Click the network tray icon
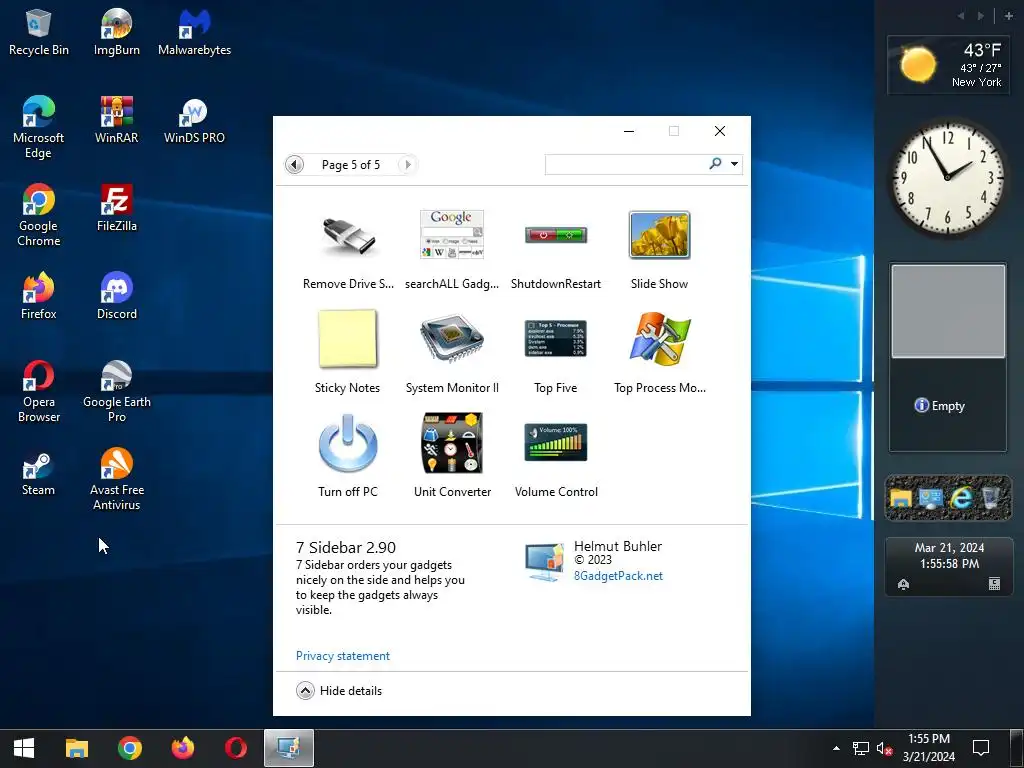The image size is (1024, 768). tap(861, 748)
